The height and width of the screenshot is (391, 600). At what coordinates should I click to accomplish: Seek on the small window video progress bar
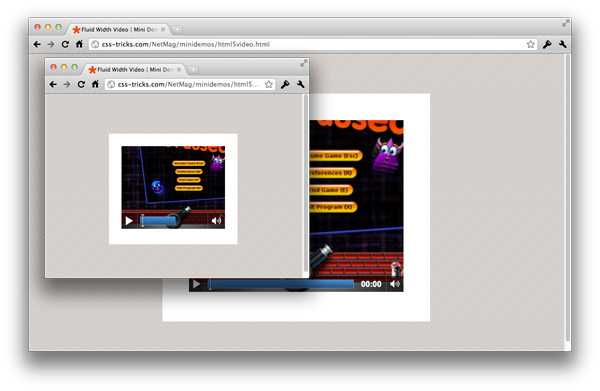click(159, 221)
